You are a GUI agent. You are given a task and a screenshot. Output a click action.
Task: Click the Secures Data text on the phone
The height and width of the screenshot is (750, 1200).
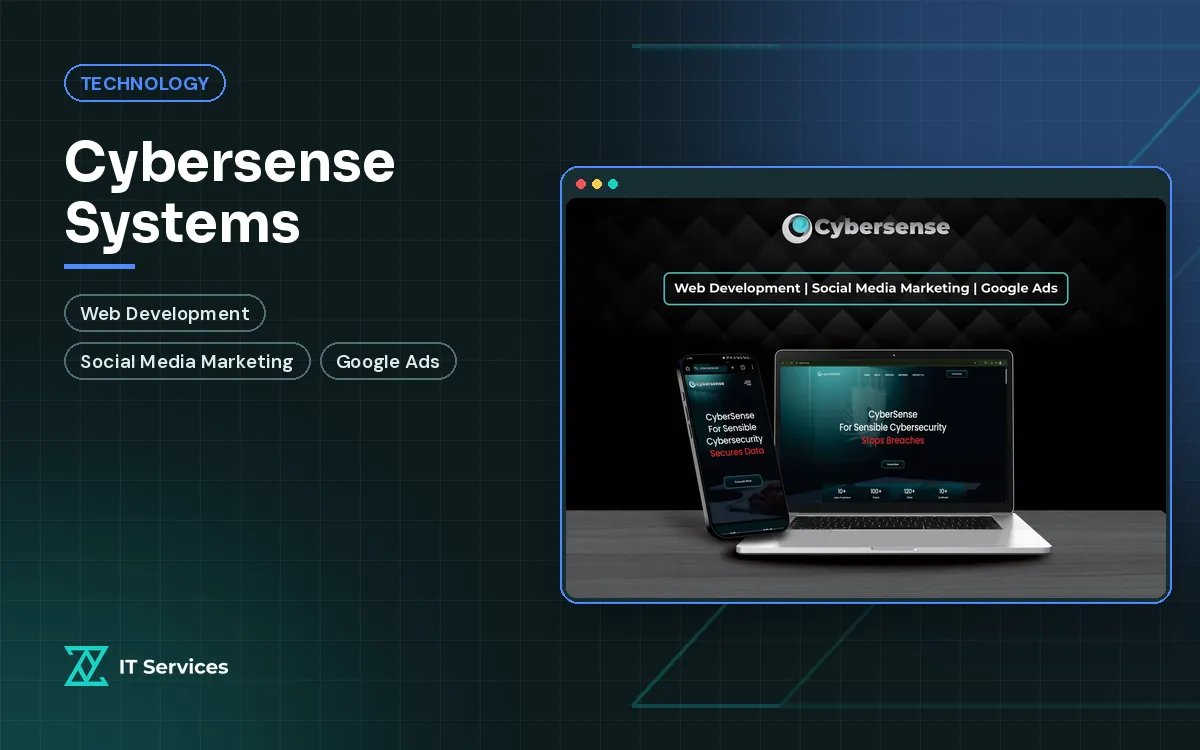point(737,452)
